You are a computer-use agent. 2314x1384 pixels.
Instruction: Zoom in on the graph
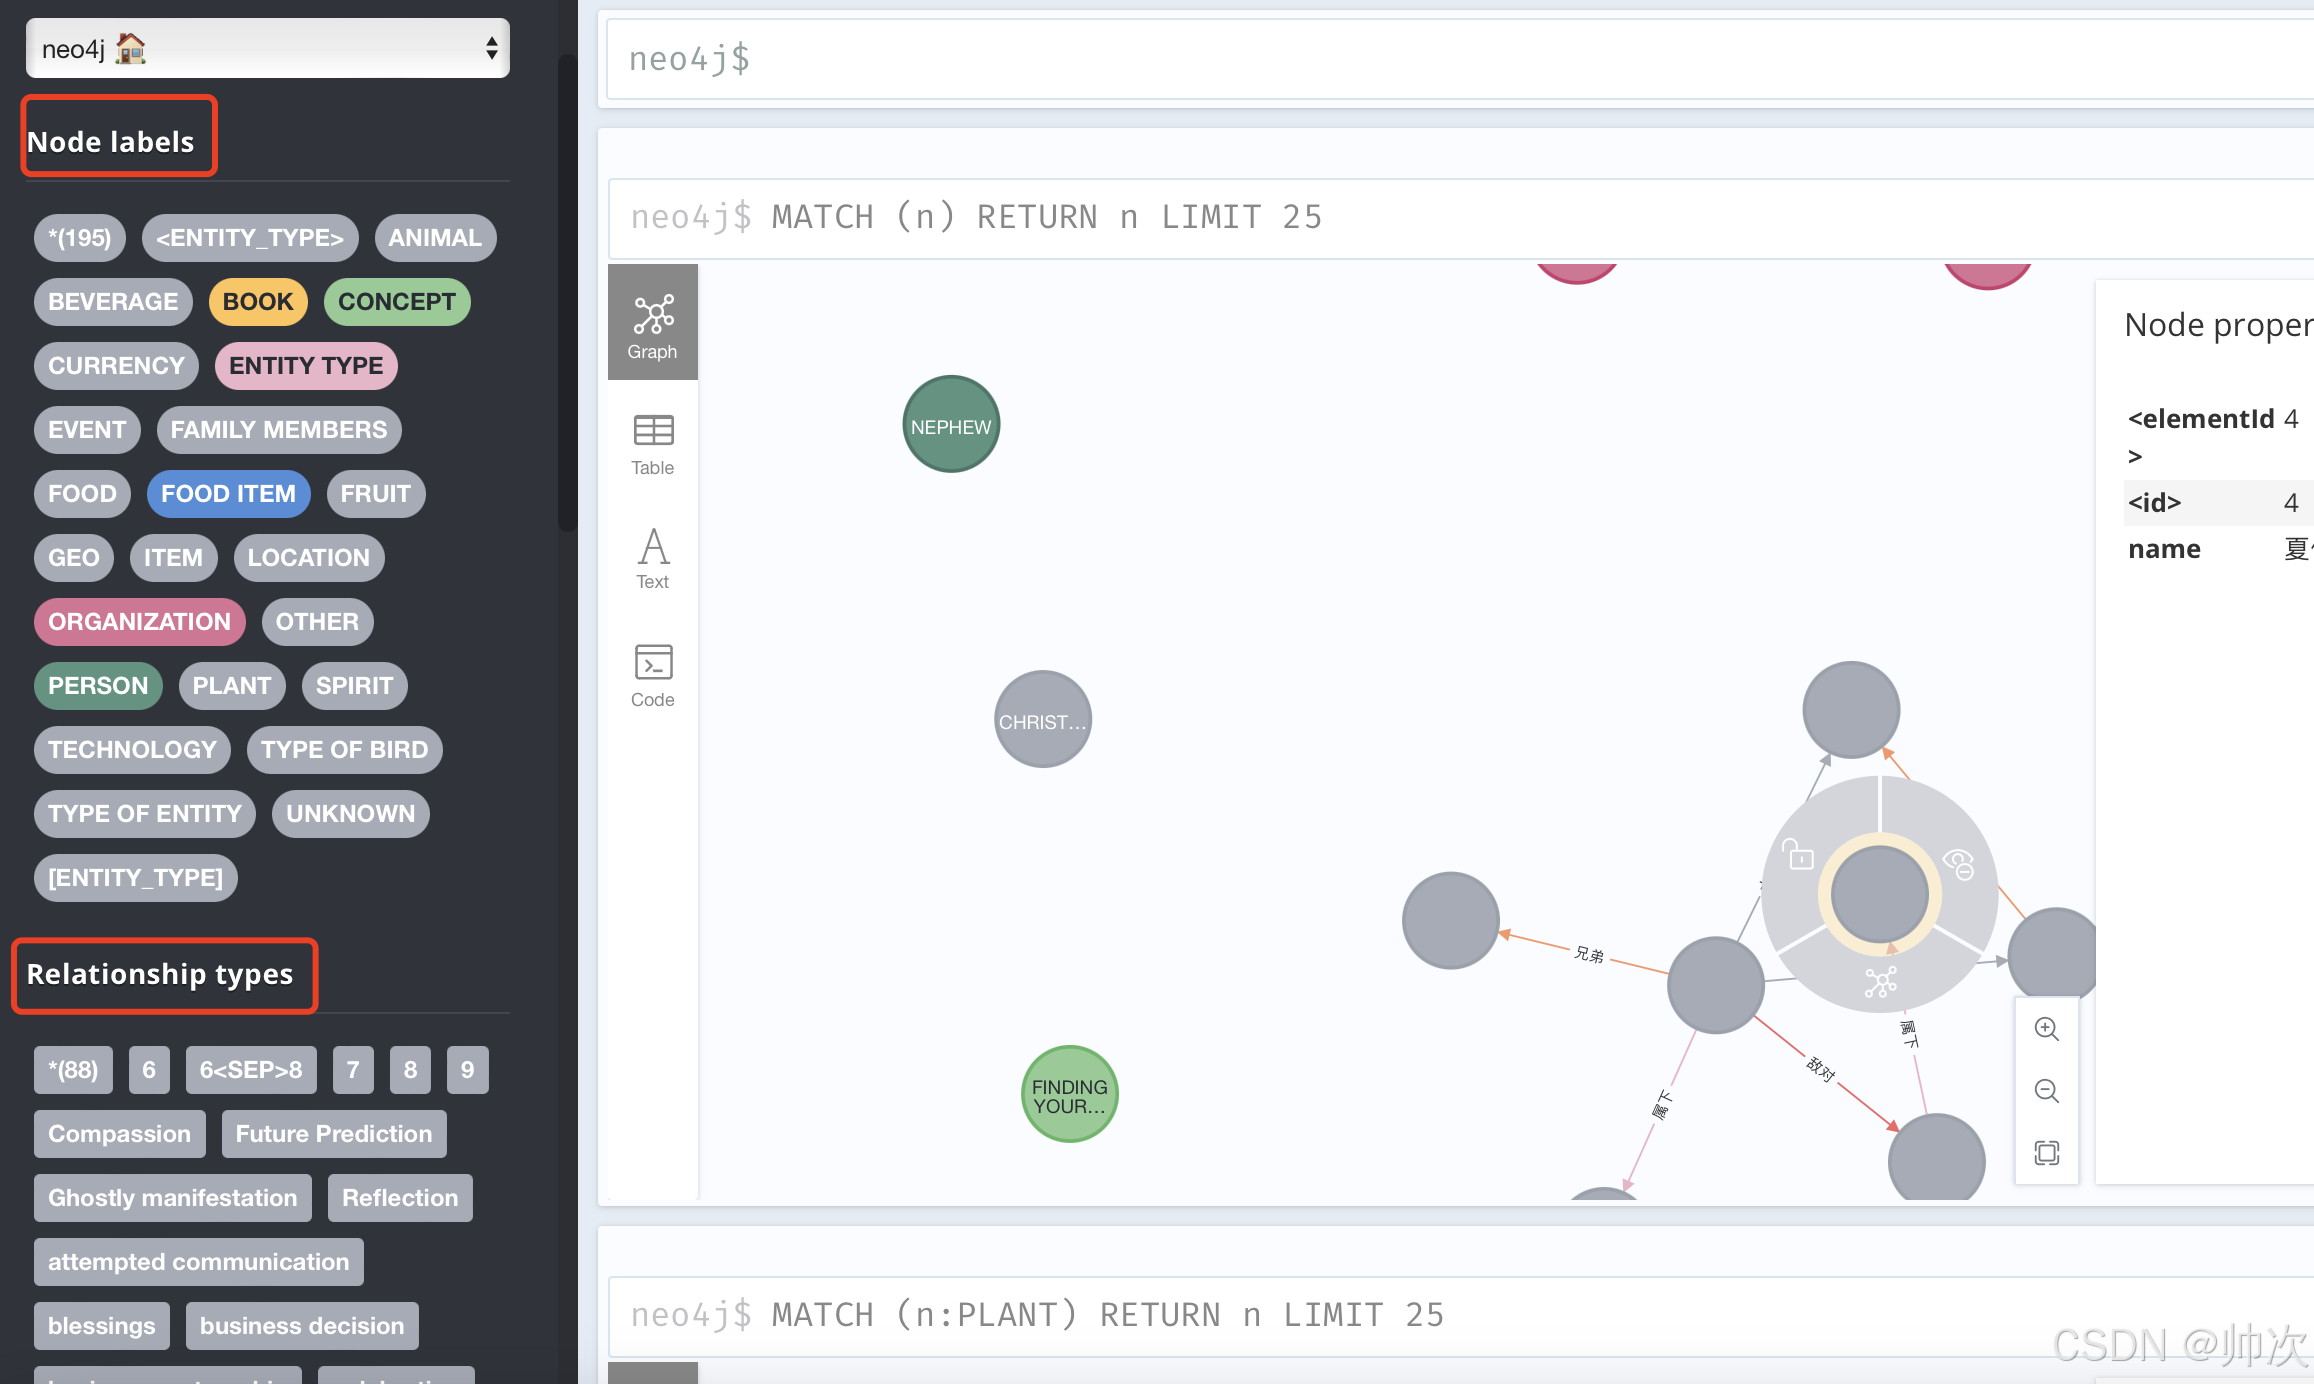click(x=2047, y=1029)
